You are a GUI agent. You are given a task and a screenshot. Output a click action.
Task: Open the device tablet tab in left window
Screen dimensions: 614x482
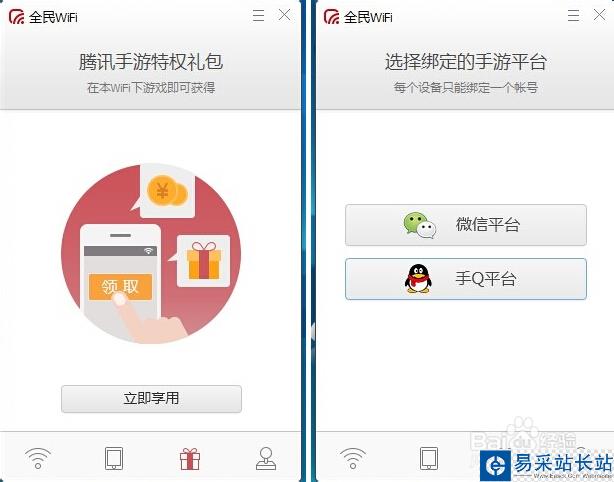114,459
